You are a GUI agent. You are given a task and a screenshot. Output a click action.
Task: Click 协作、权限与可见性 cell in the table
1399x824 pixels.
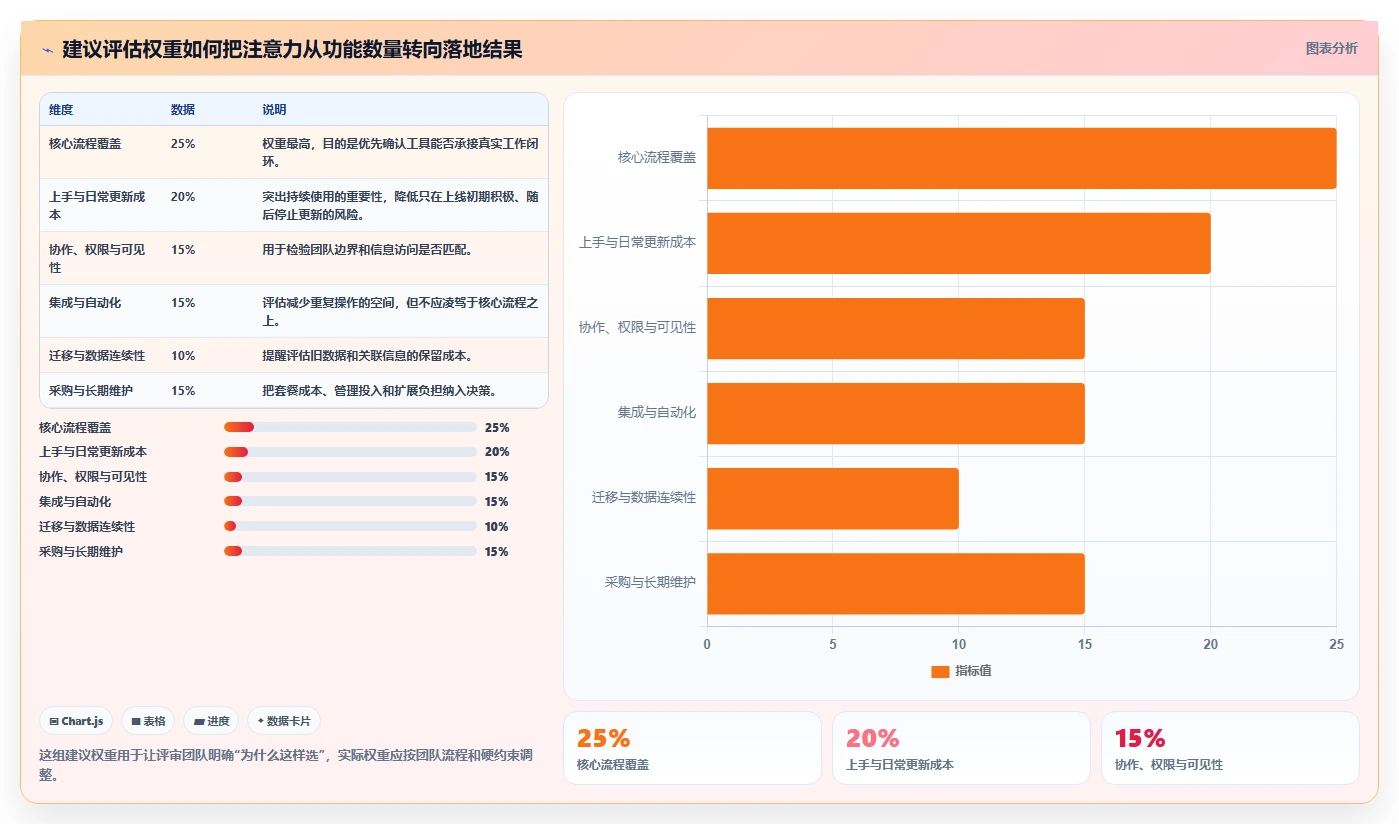(97, 259)
